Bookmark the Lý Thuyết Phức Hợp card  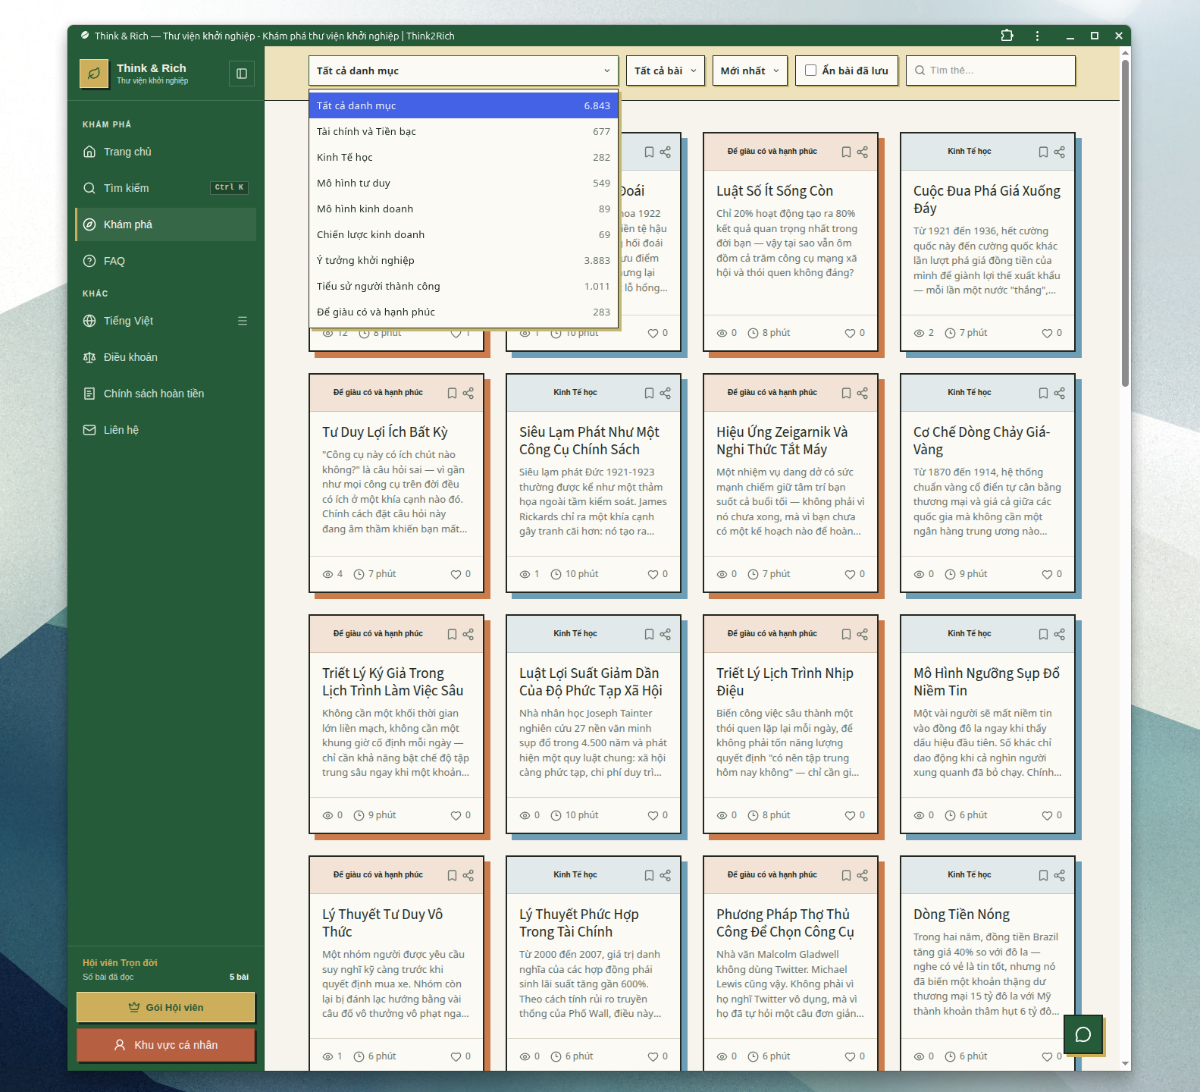tap(649, 875)
